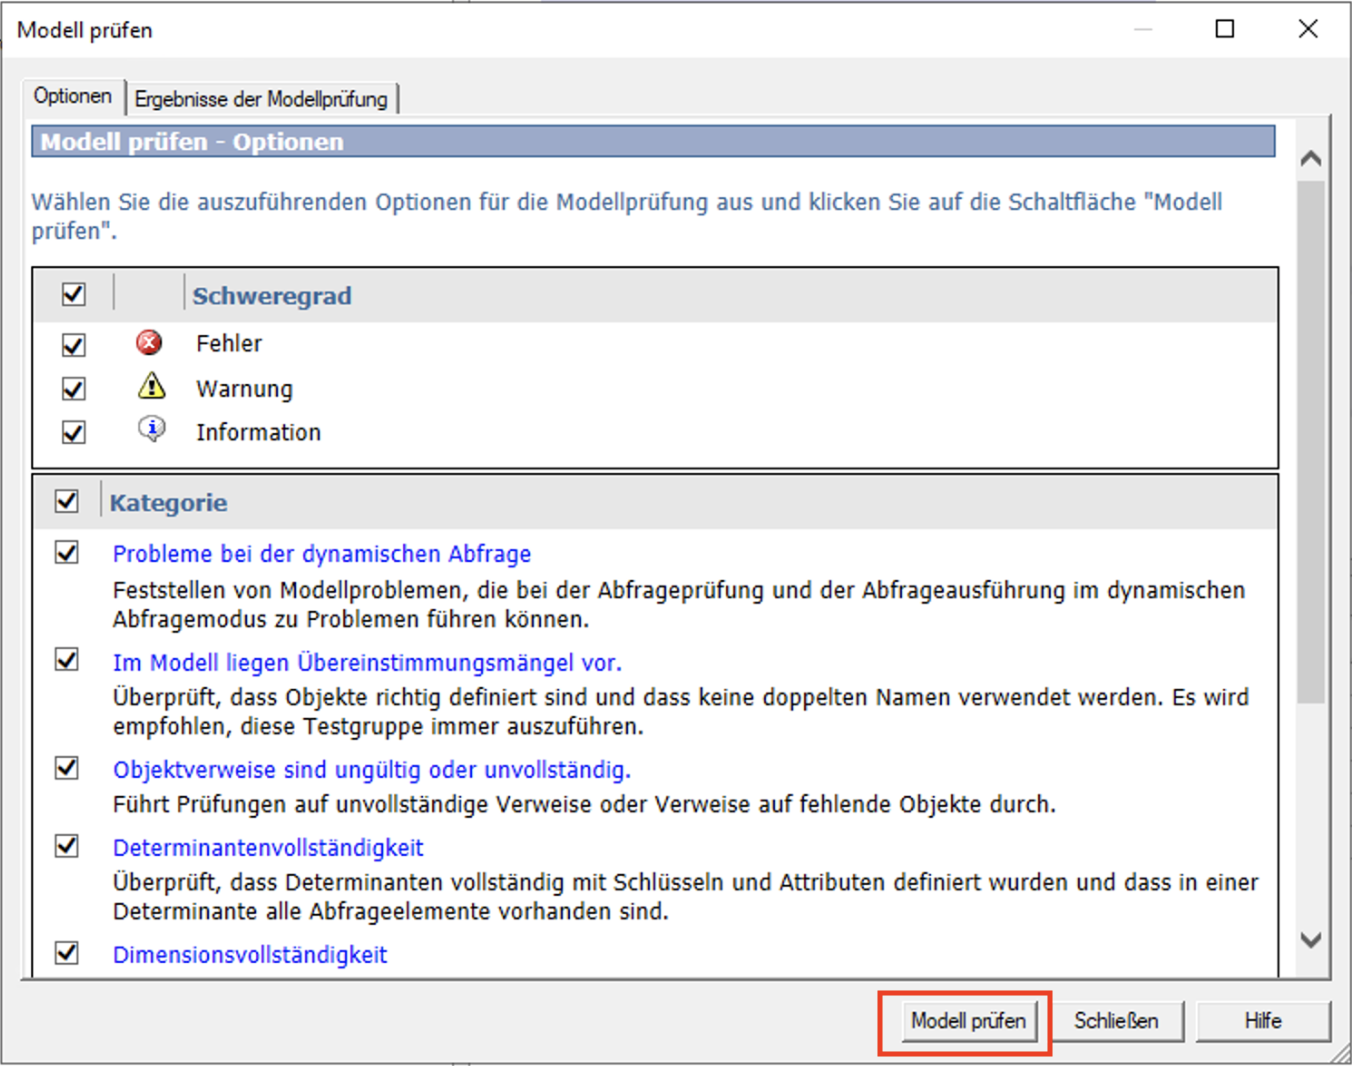Toggle the Kategorie select-all checkbox

coord(67,501)
